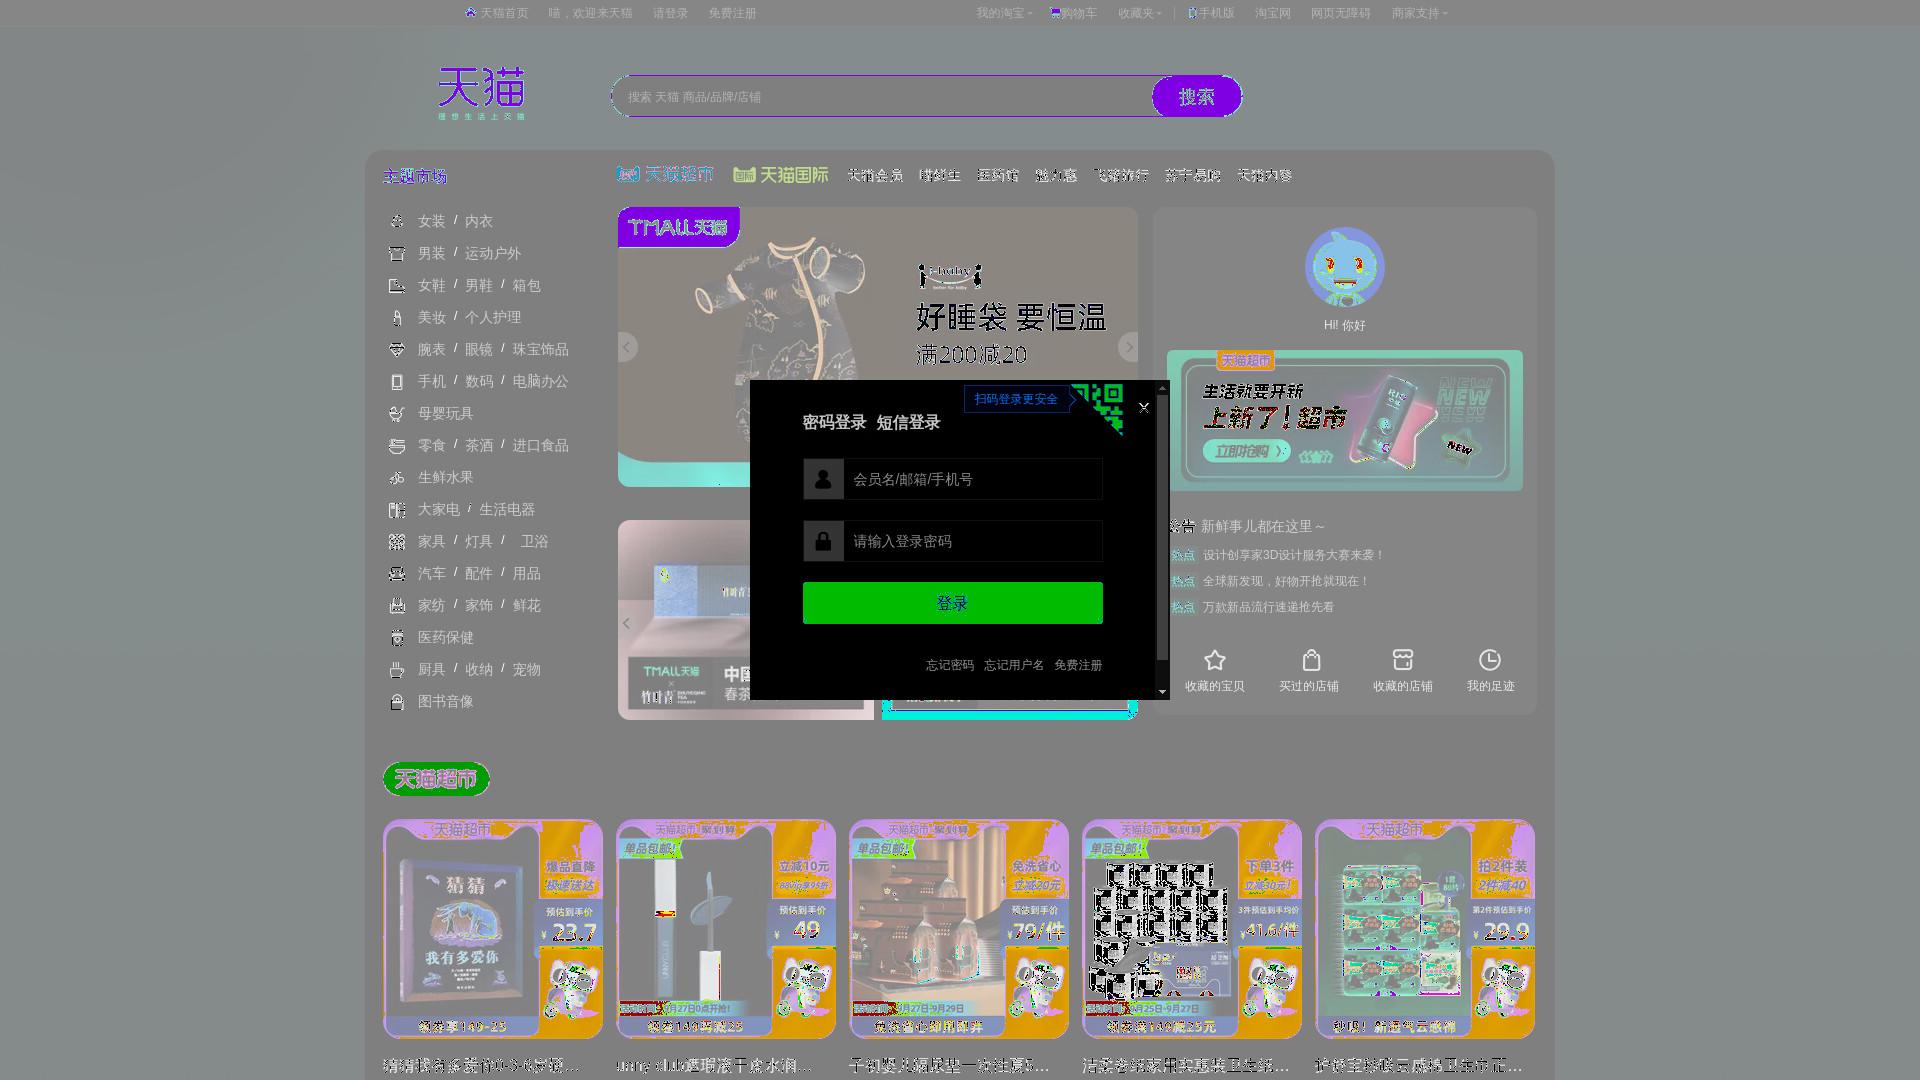The image size is (1920, 1080).
Task: Focus the 会员名/邮箱/手机号 input field
Action: 972,479
